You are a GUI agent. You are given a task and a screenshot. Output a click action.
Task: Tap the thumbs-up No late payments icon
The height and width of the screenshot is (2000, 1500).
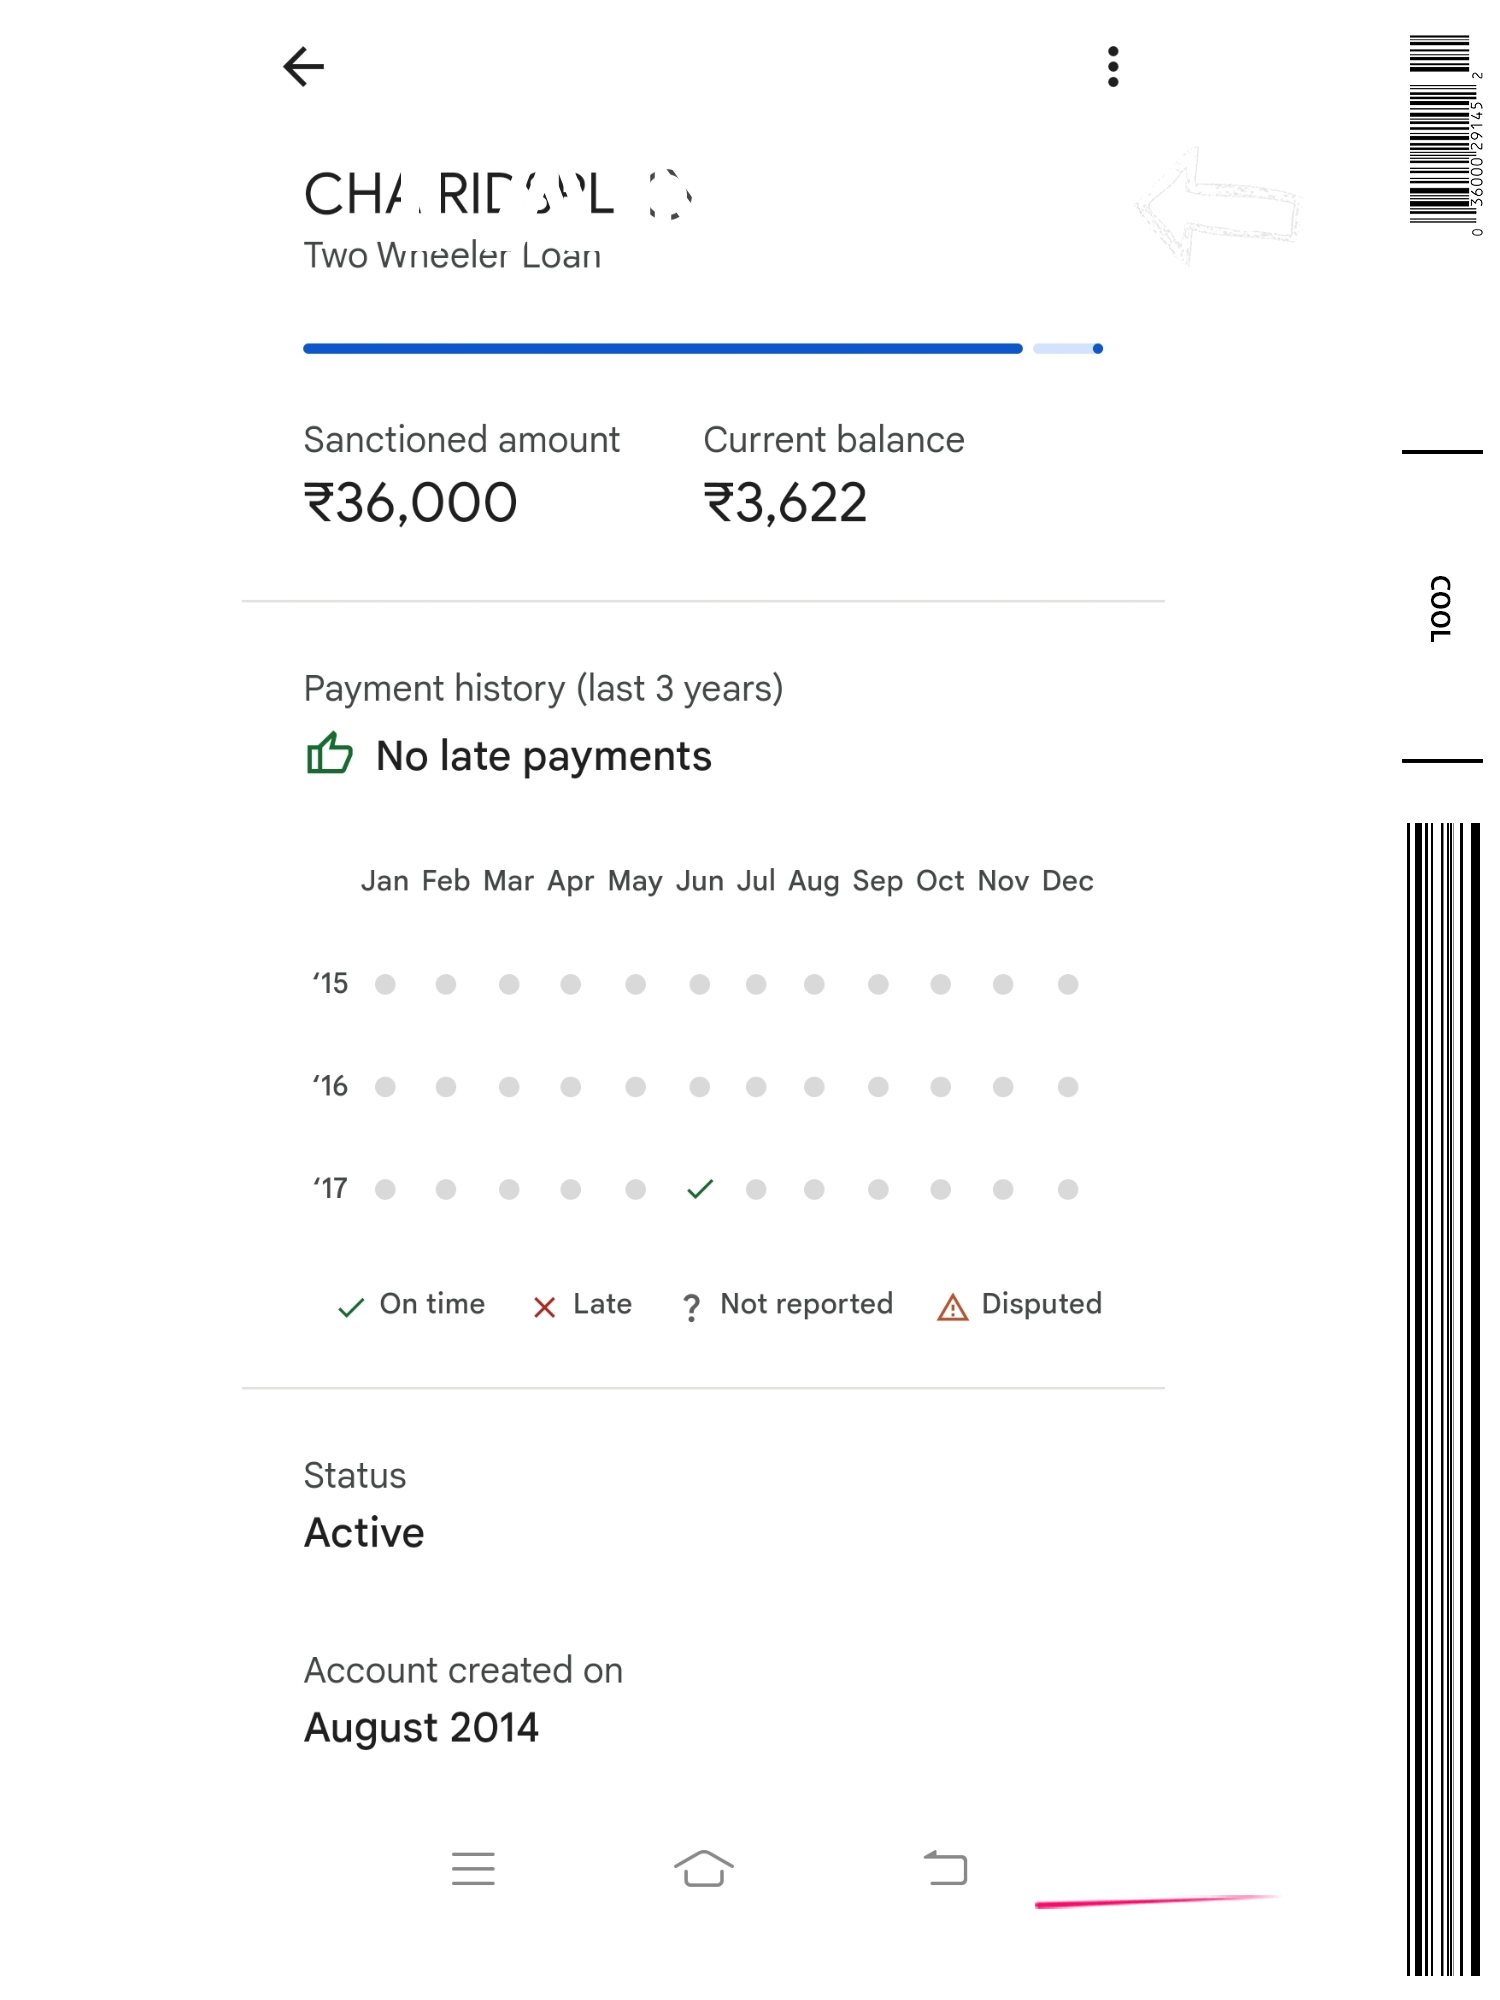click(x=329, y=754)
